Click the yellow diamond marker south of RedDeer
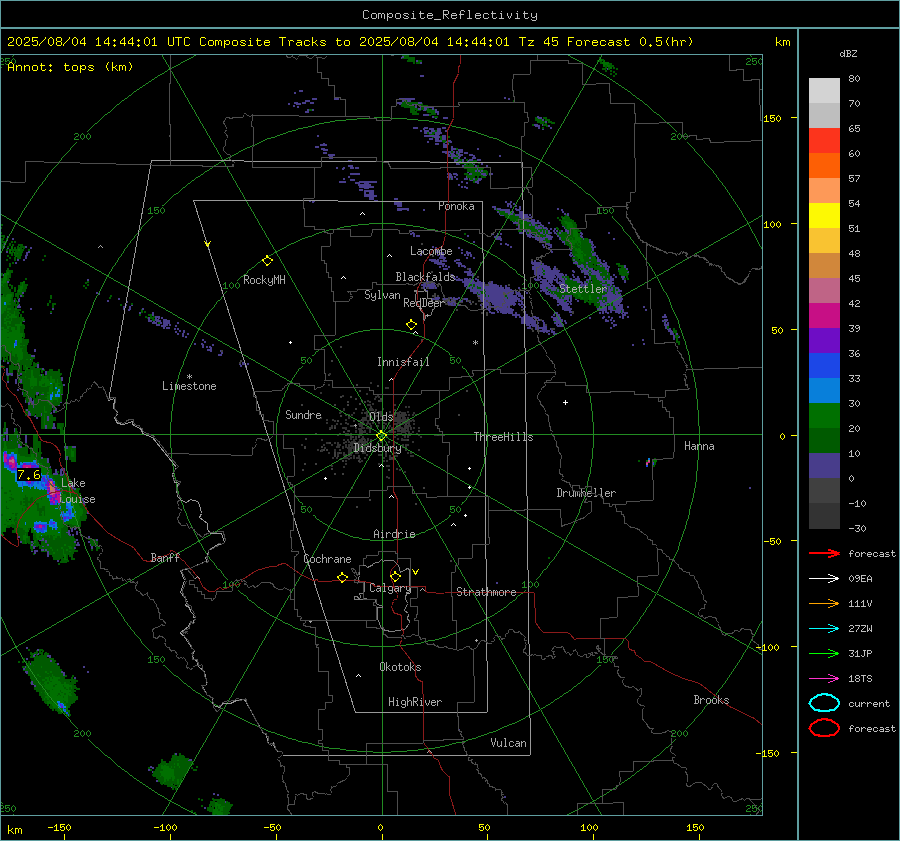This screenshot has height=841, width=900. [411, 325]
